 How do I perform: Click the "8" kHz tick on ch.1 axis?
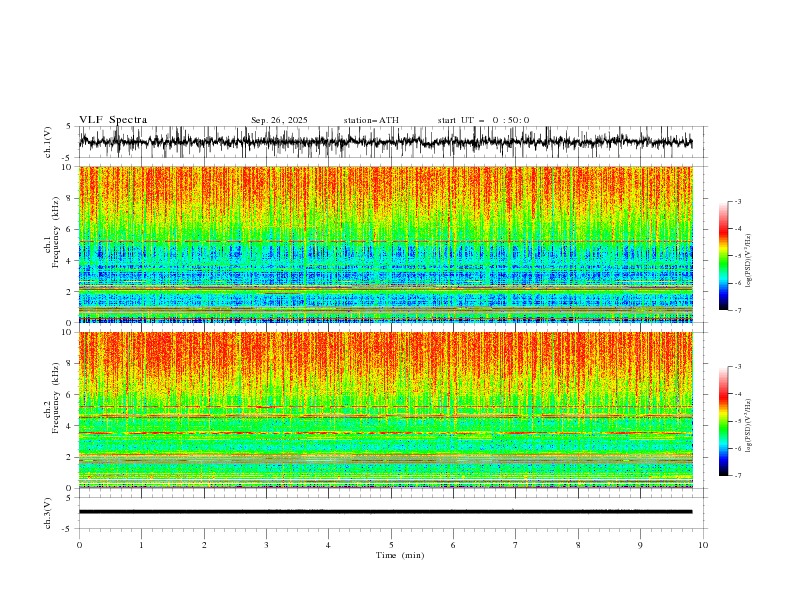click(x=70, y=198)
